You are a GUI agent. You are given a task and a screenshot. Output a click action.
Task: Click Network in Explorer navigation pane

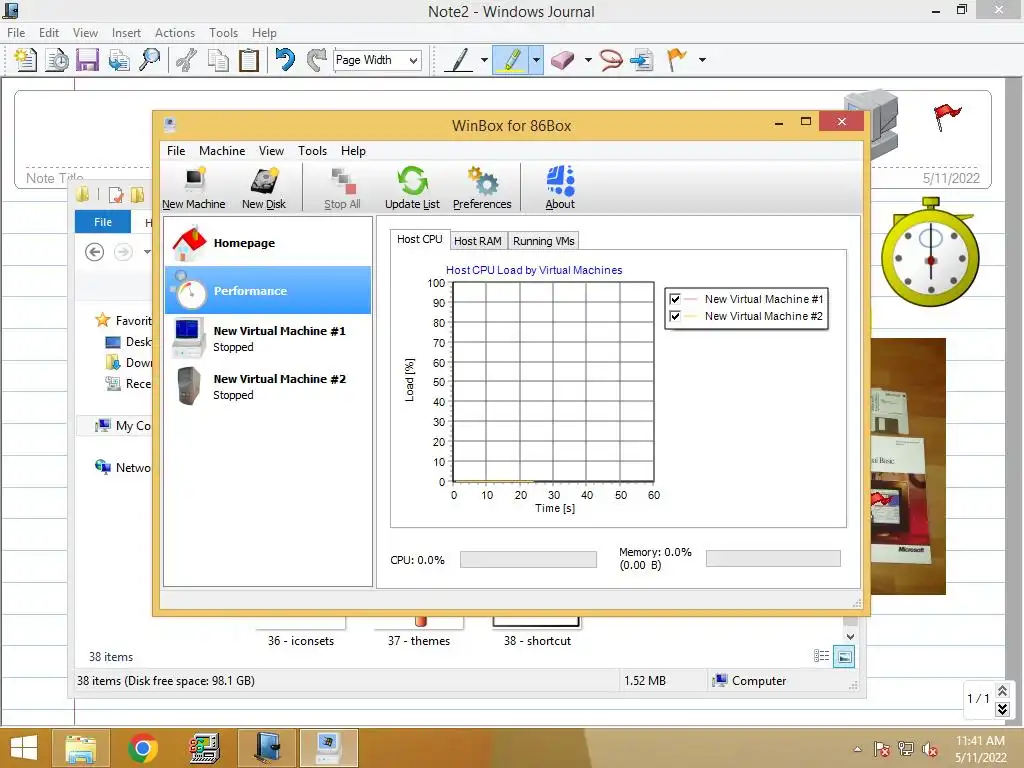(124, 468)
